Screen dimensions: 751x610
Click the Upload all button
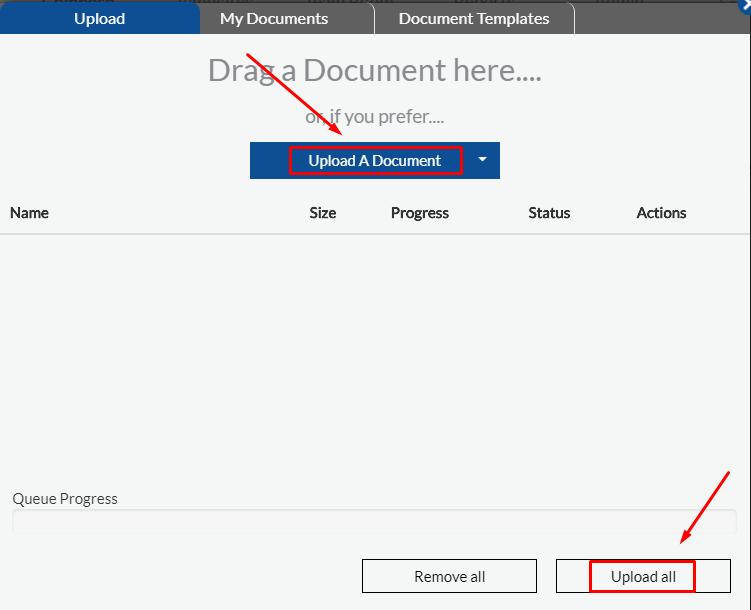click(643, 576)
